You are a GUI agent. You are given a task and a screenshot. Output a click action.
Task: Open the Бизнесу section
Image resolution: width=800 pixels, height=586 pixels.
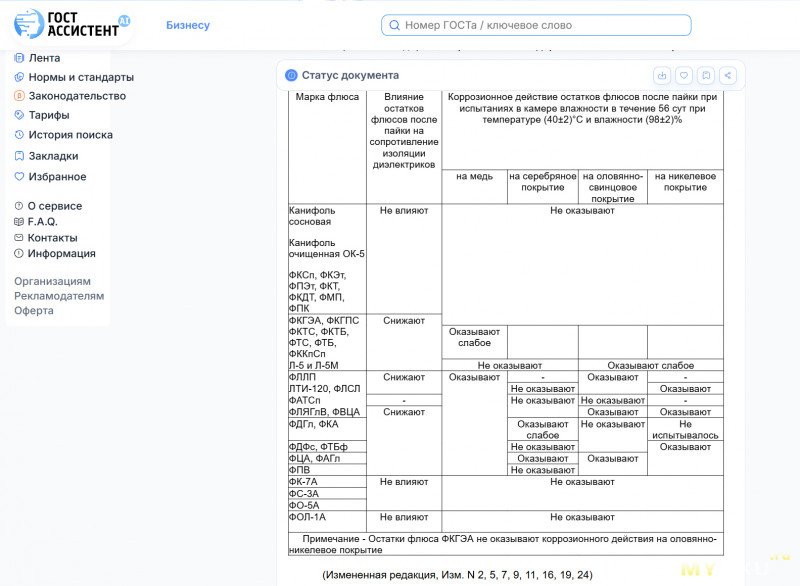(188, 25)
